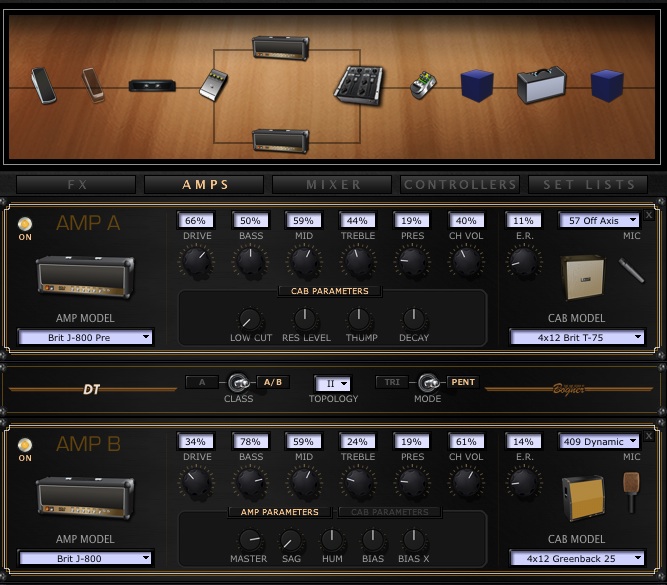667x585 pixels.
Task: Show Amp B Cab Parameters section
Action: pyautogui.click(x=389, y=512)
